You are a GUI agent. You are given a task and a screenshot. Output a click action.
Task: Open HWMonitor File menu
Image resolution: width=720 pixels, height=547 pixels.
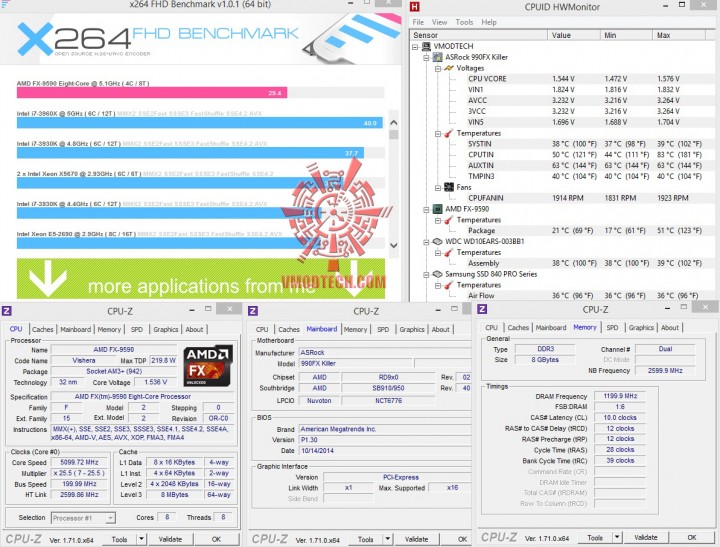pyautogui.click(x=418, y=22)
